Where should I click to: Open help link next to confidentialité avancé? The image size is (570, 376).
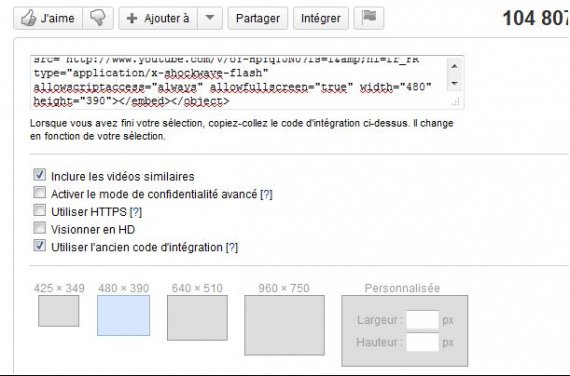tap(266, 194)
